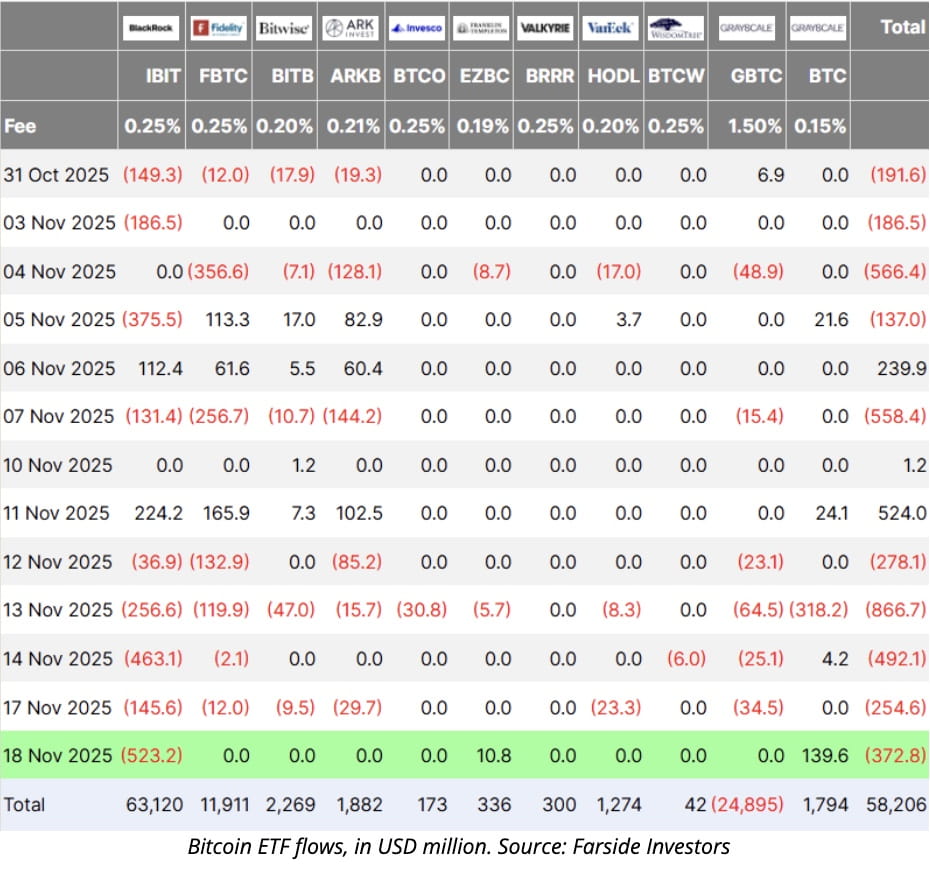This screenshot has height=874, width=930.
Task: Click the Bitwise logo
Action: point(284,28)
